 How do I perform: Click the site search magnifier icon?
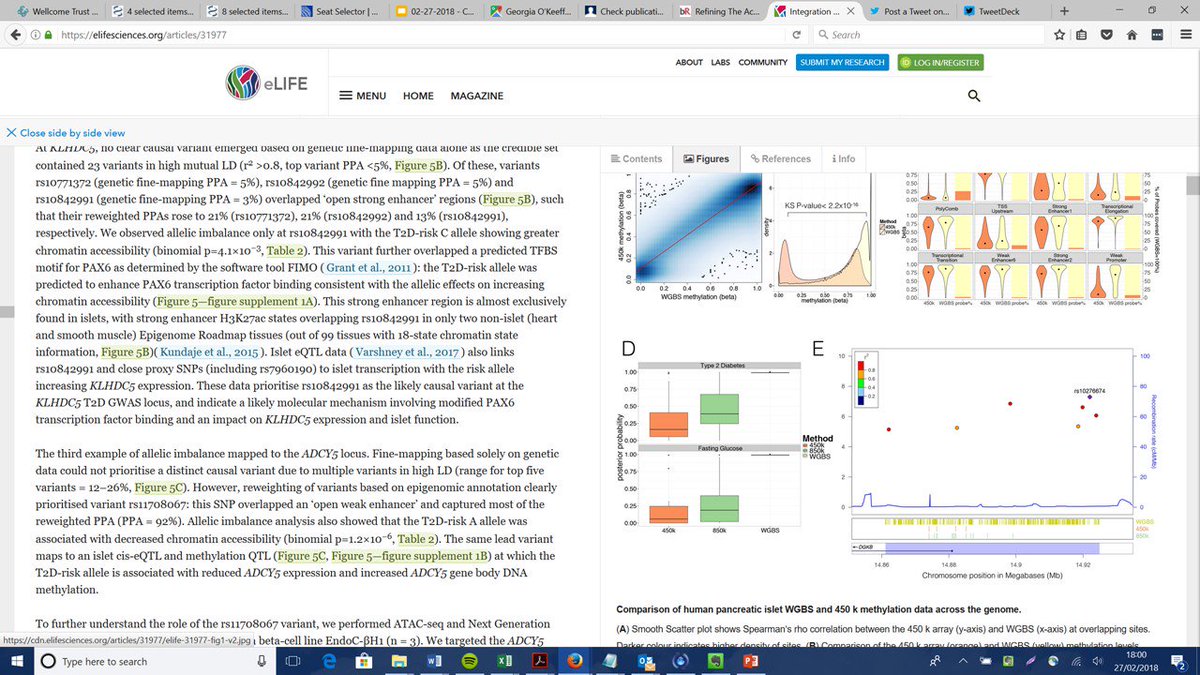tap(974, 96)
